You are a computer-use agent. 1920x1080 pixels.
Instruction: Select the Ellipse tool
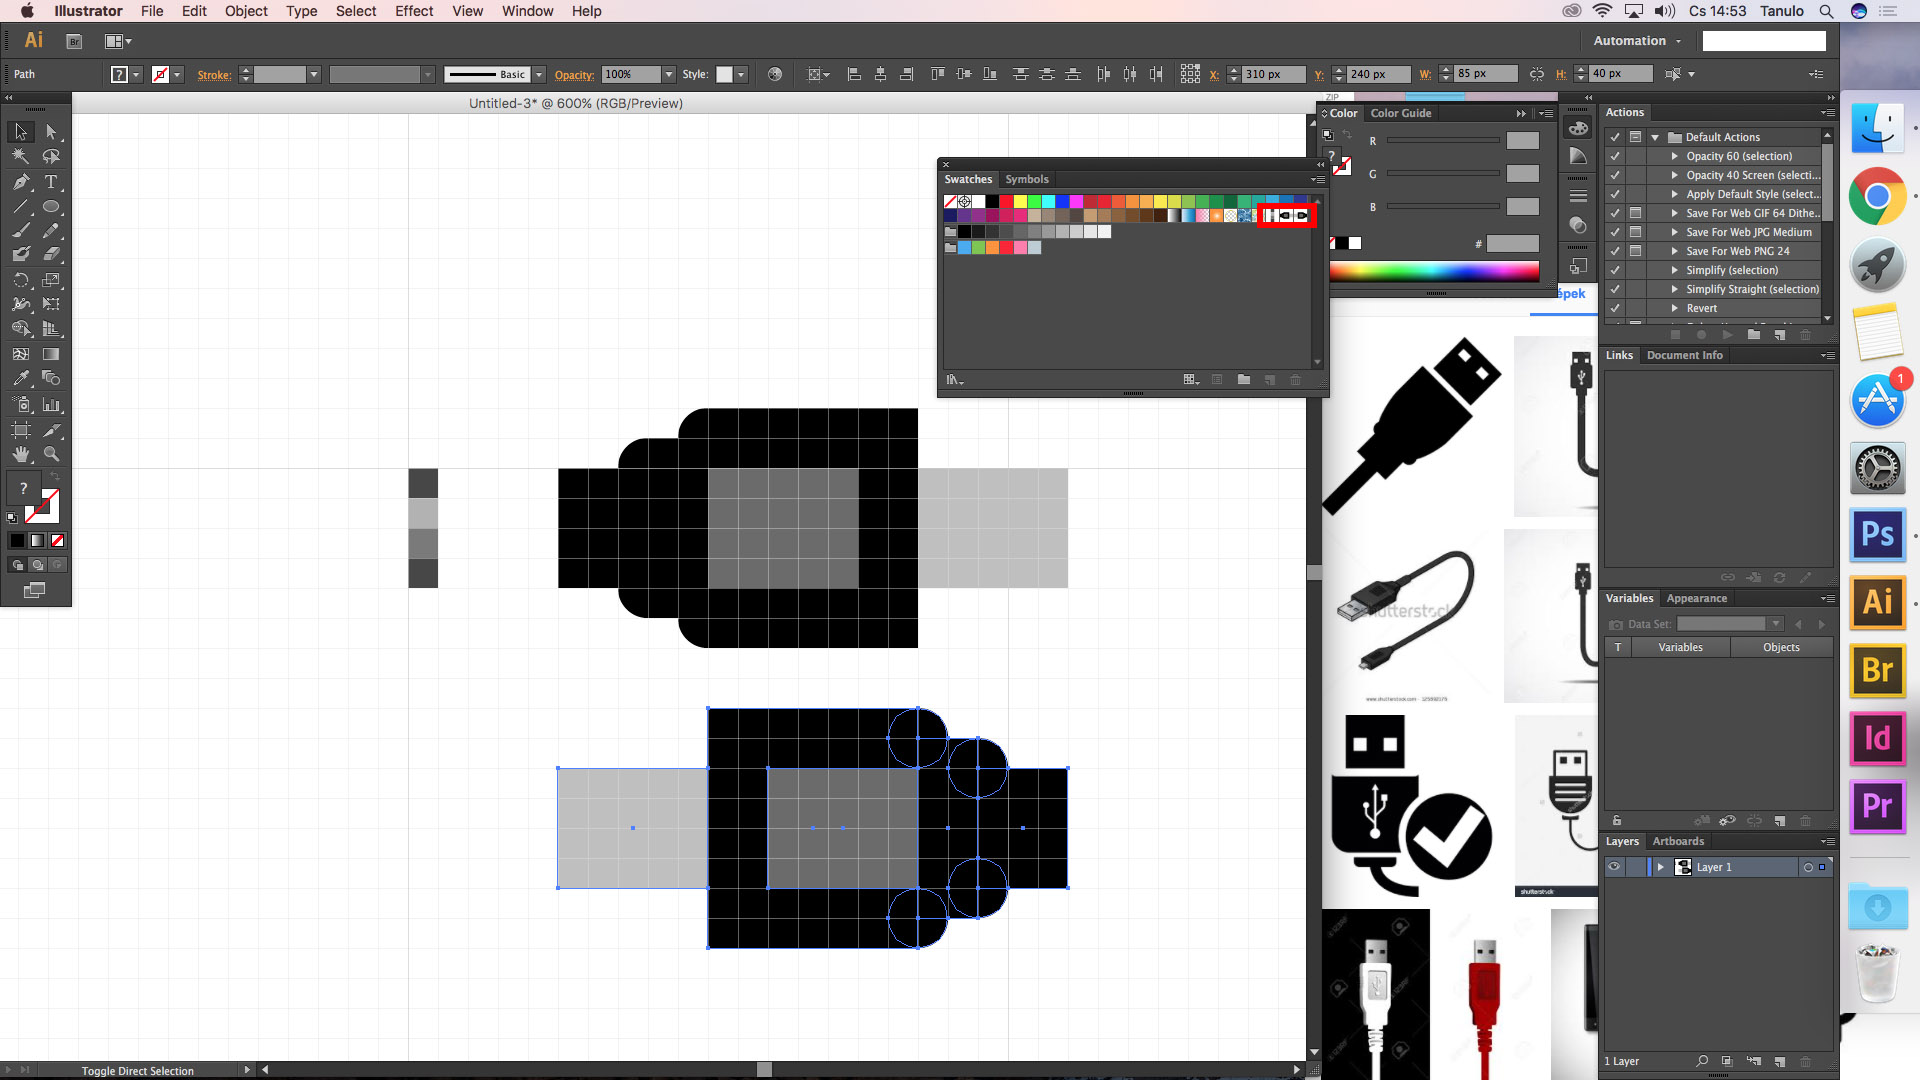click(51, 207)
